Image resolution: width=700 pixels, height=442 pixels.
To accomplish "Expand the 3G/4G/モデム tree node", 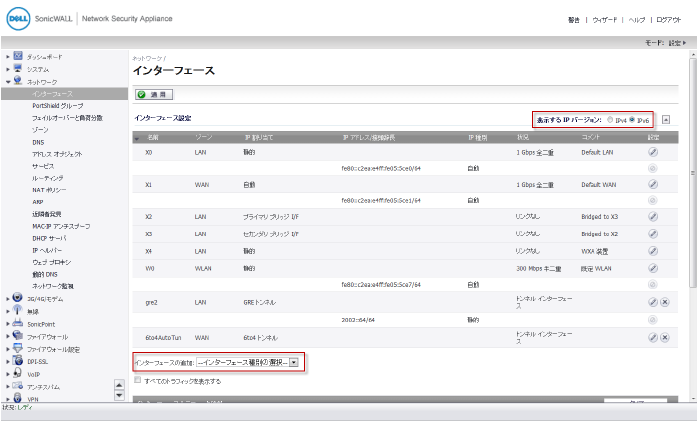I will click(8, 299).
